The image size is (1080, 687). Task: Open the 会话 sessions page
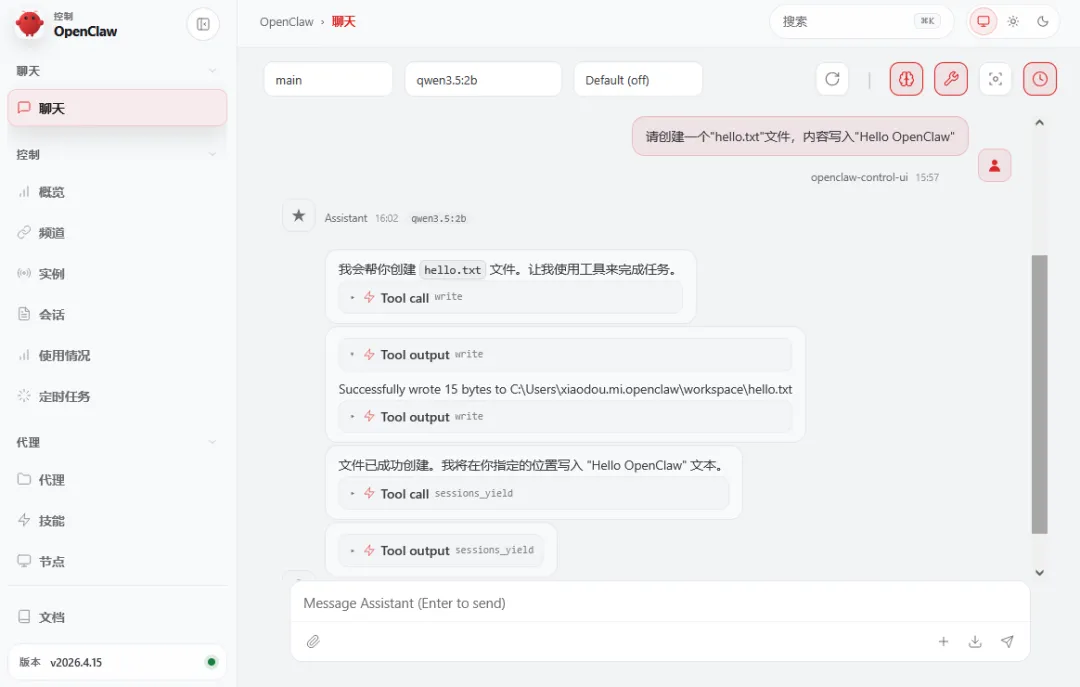(117, 315)
